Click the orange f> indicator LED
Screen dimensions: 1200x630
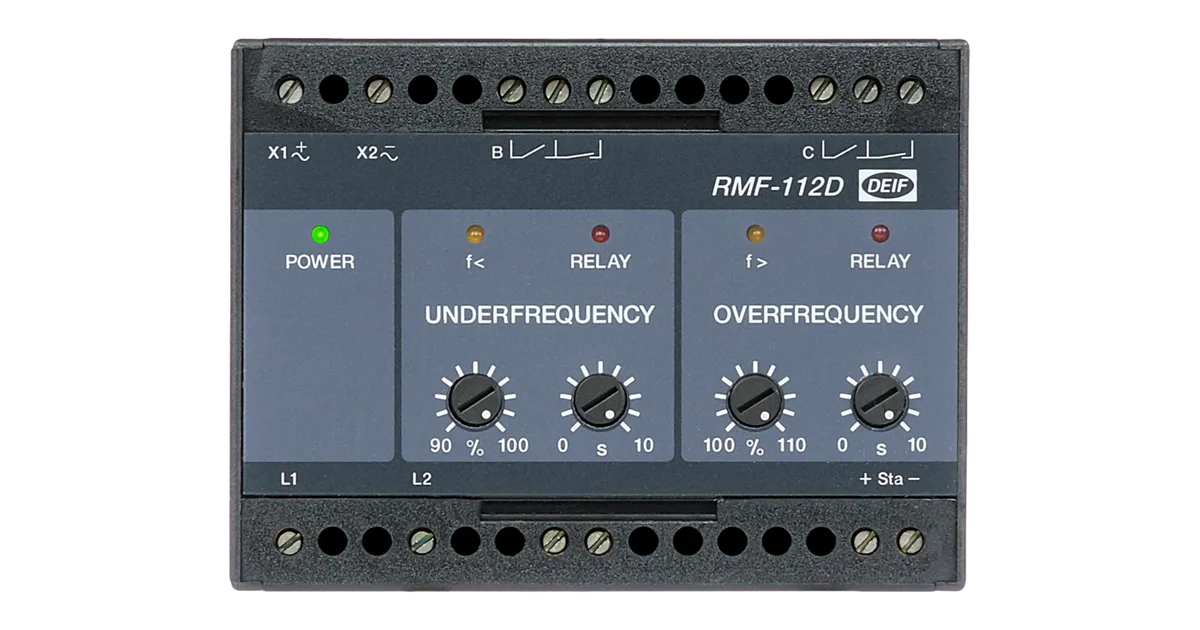tap(755, 235)
